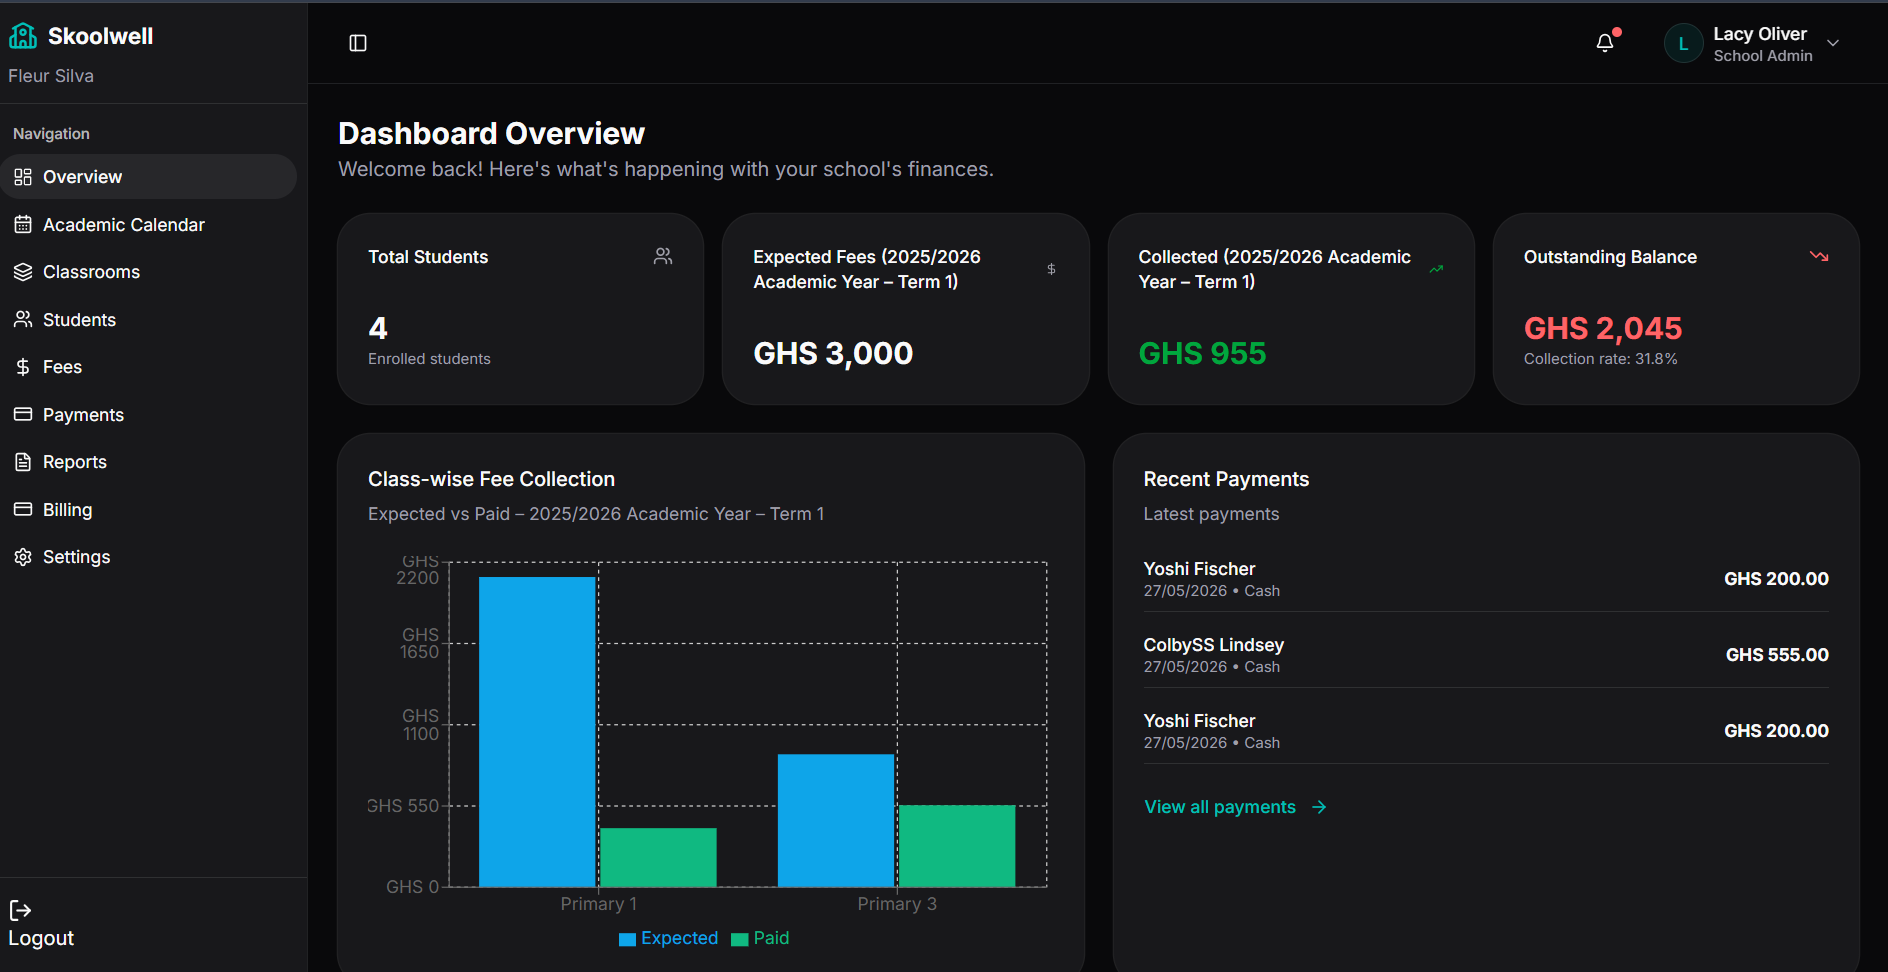This screenshot has width=1888, height=972.
Task: Click the GHS 955 collected value
Action: tap(1202, 353)
